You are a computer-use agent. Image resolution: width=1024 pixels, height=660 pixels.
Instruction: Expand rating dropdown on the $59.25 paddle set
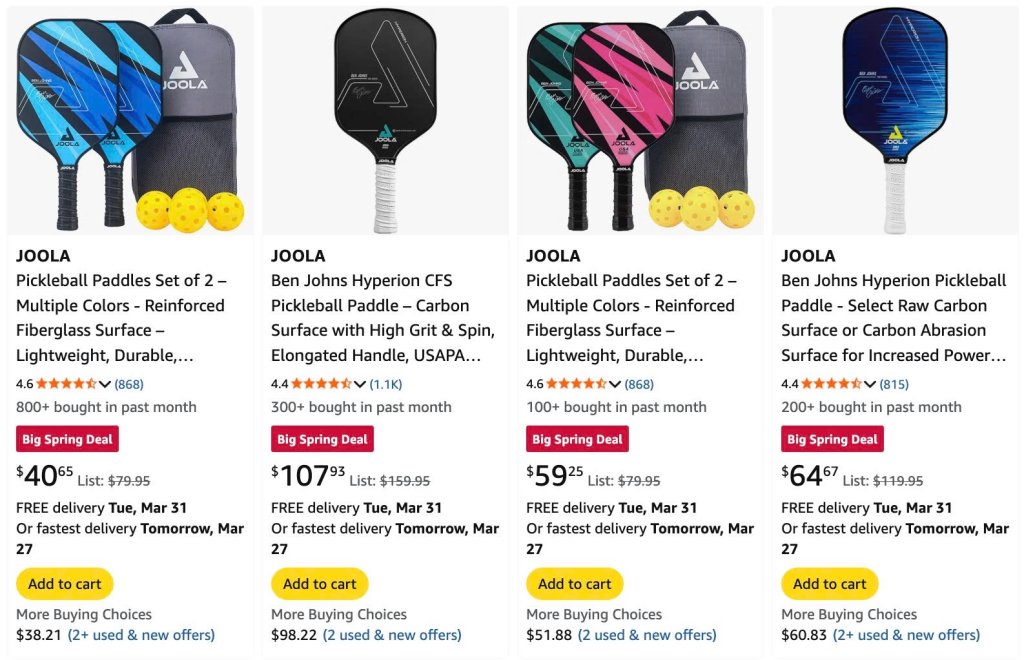click(x=615, y=384)
